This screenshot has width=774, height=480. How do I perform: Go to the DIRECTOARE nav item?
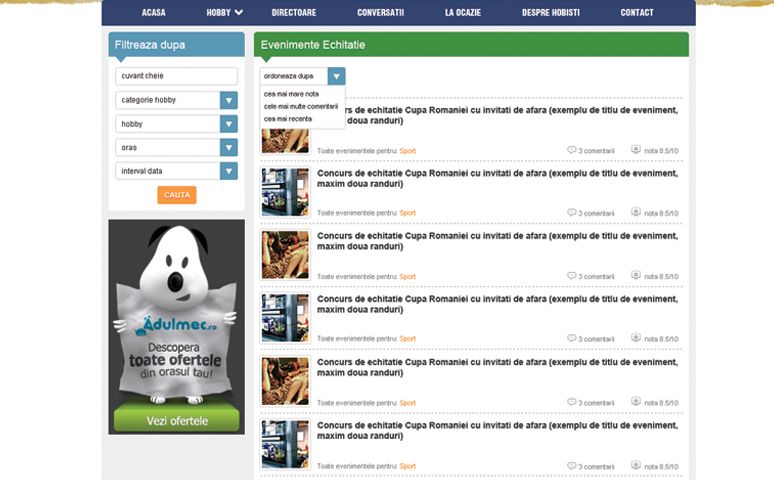[x=294, y=13]
